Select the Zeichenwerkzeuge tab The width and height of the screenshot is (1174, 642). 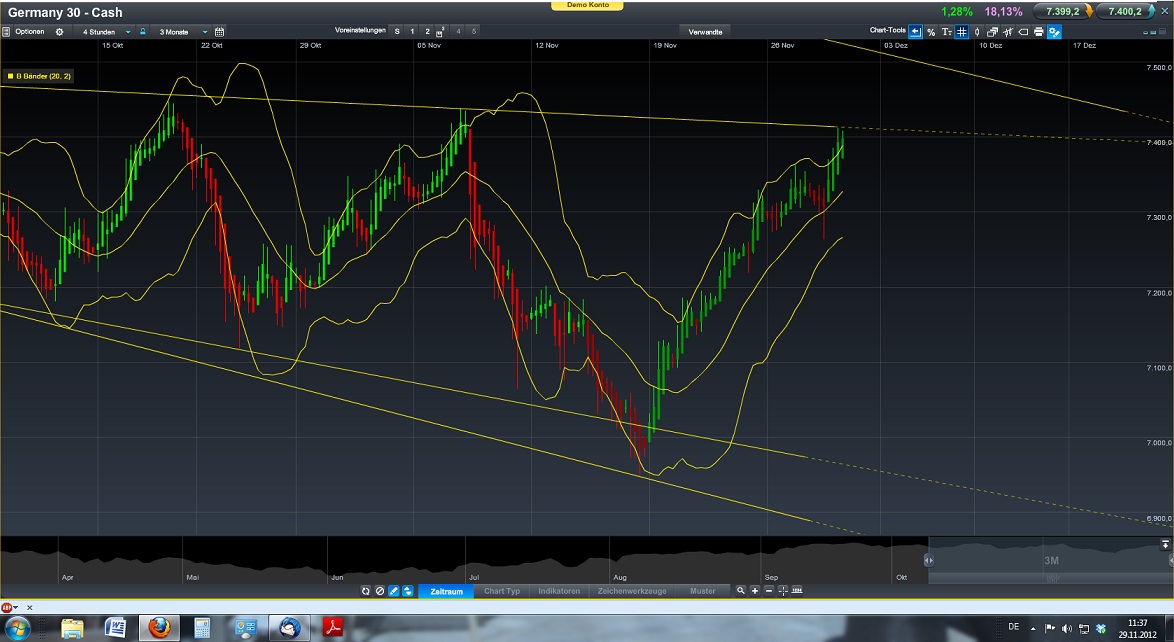point(632,591)
